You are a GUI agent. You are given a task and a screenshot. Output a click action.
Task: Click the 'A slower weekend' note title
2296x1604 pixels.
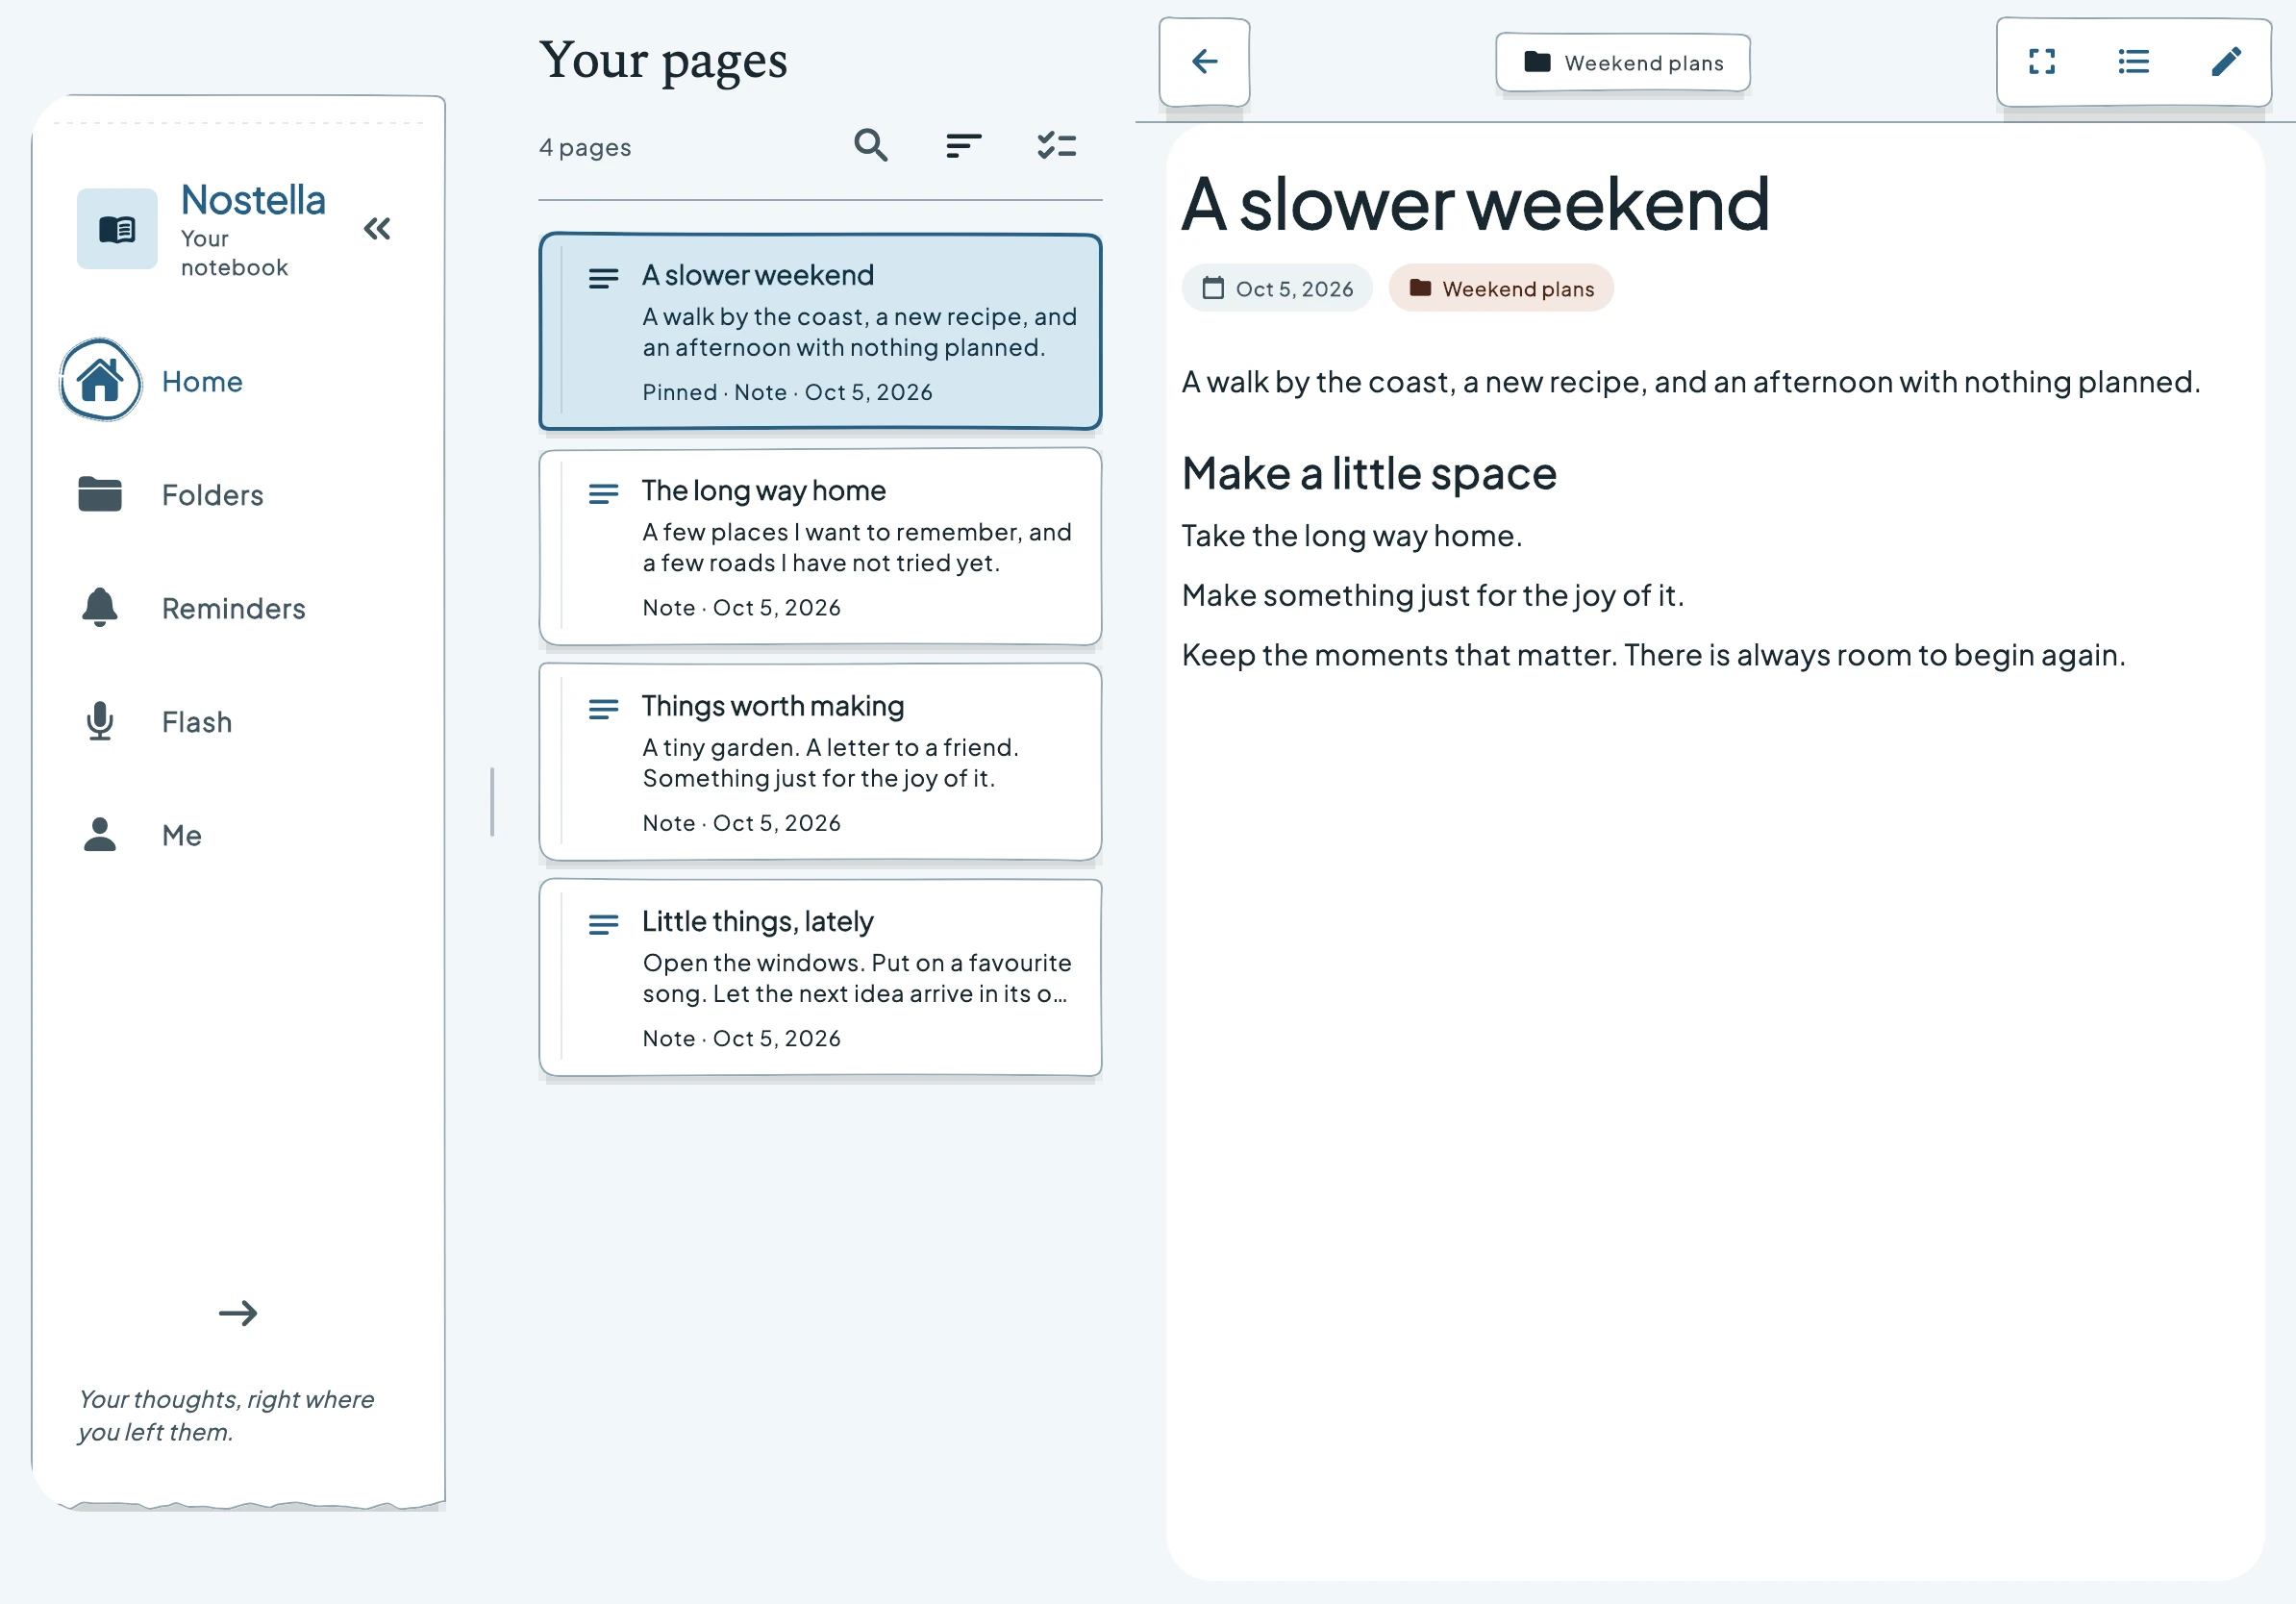1476,204
